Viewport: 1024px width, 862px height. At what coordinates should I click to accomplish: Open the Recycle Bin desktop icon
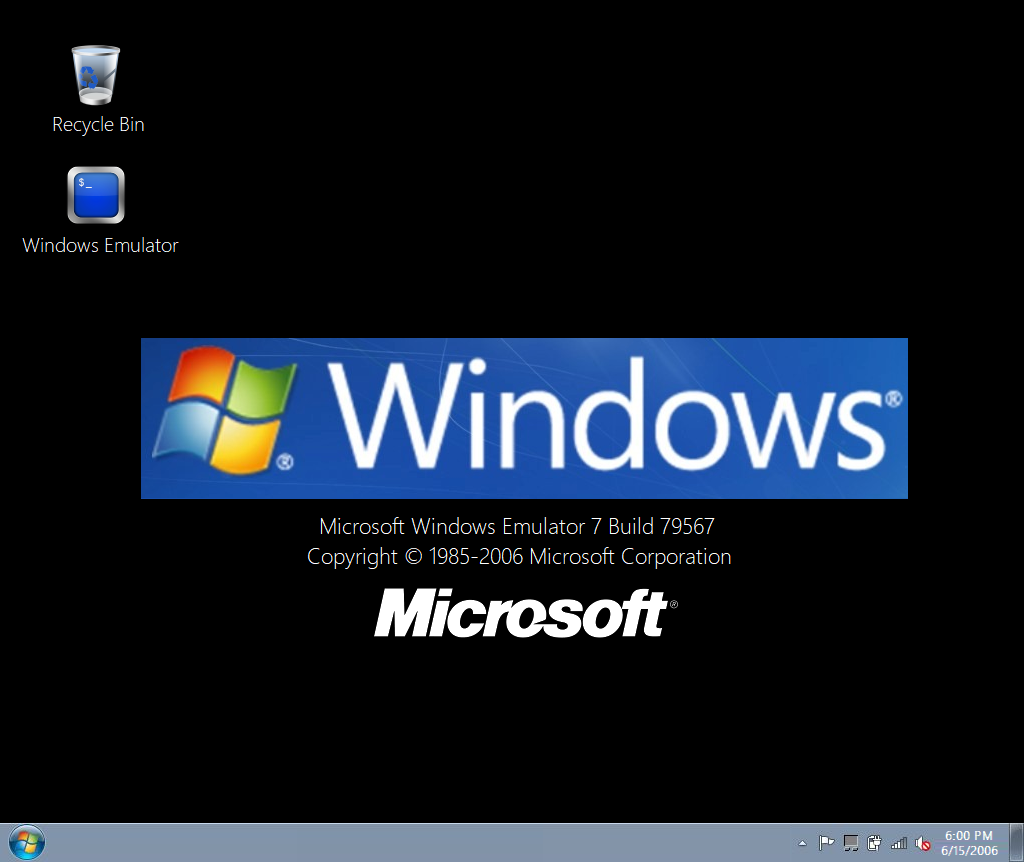(96, 75)
